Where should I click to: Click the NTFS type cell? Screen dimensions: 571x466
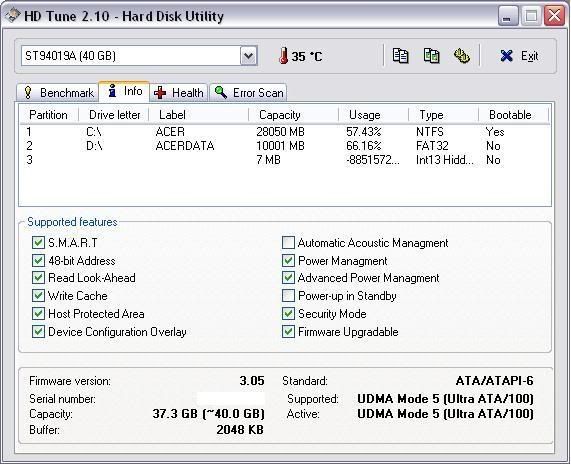click(x=430, y=131)
